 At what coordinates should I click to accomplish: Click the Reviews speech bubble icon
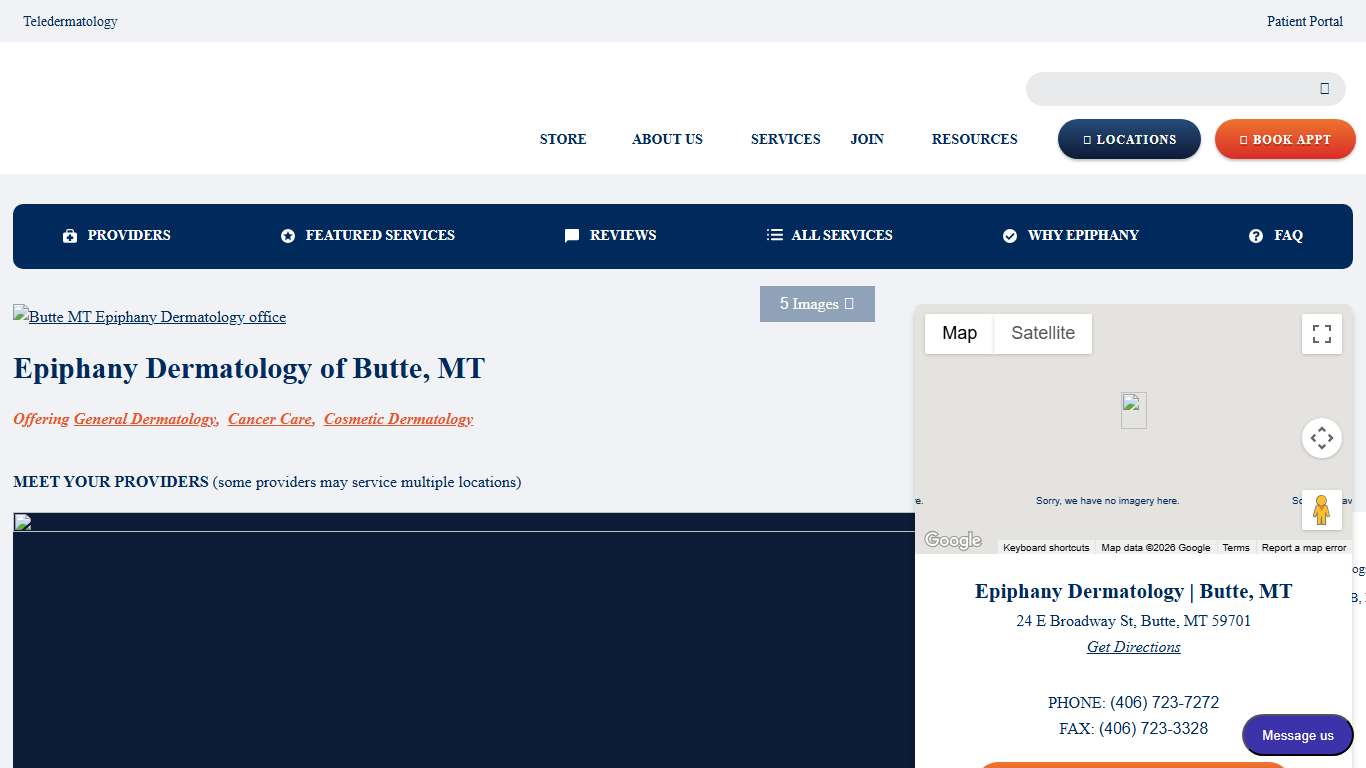click(x=571, y=235)
